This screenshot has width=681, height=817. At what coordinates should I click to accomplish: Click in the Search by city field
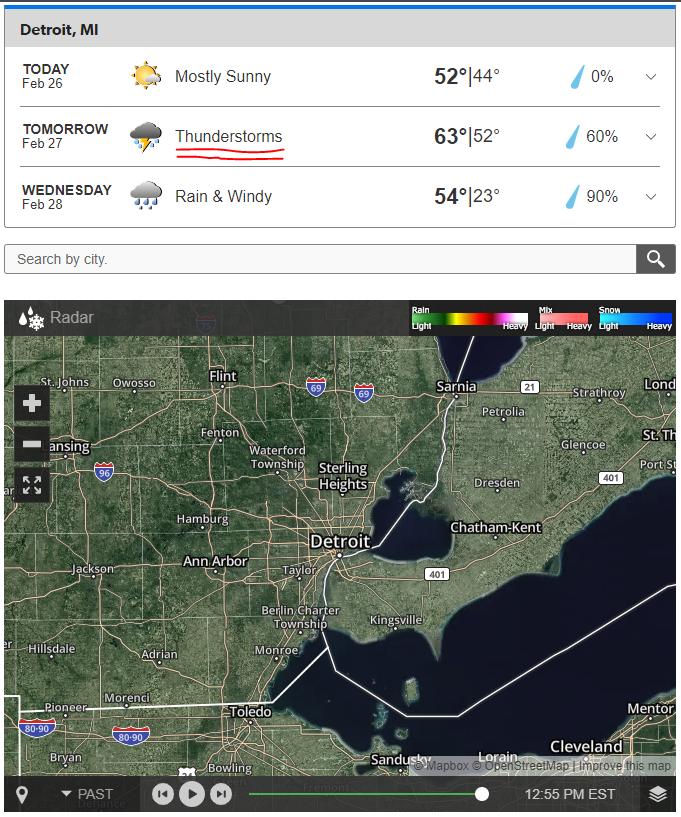pyautogui.click(x=320, y=259)
